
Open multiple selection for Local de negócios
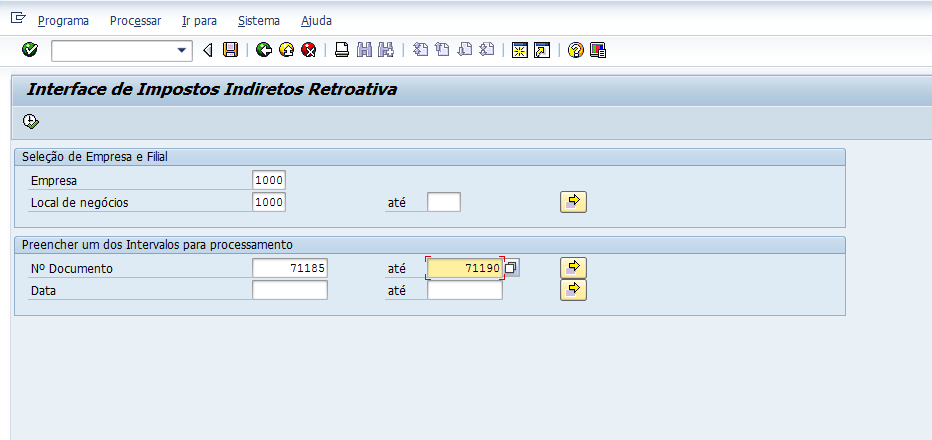click(574, 202)
